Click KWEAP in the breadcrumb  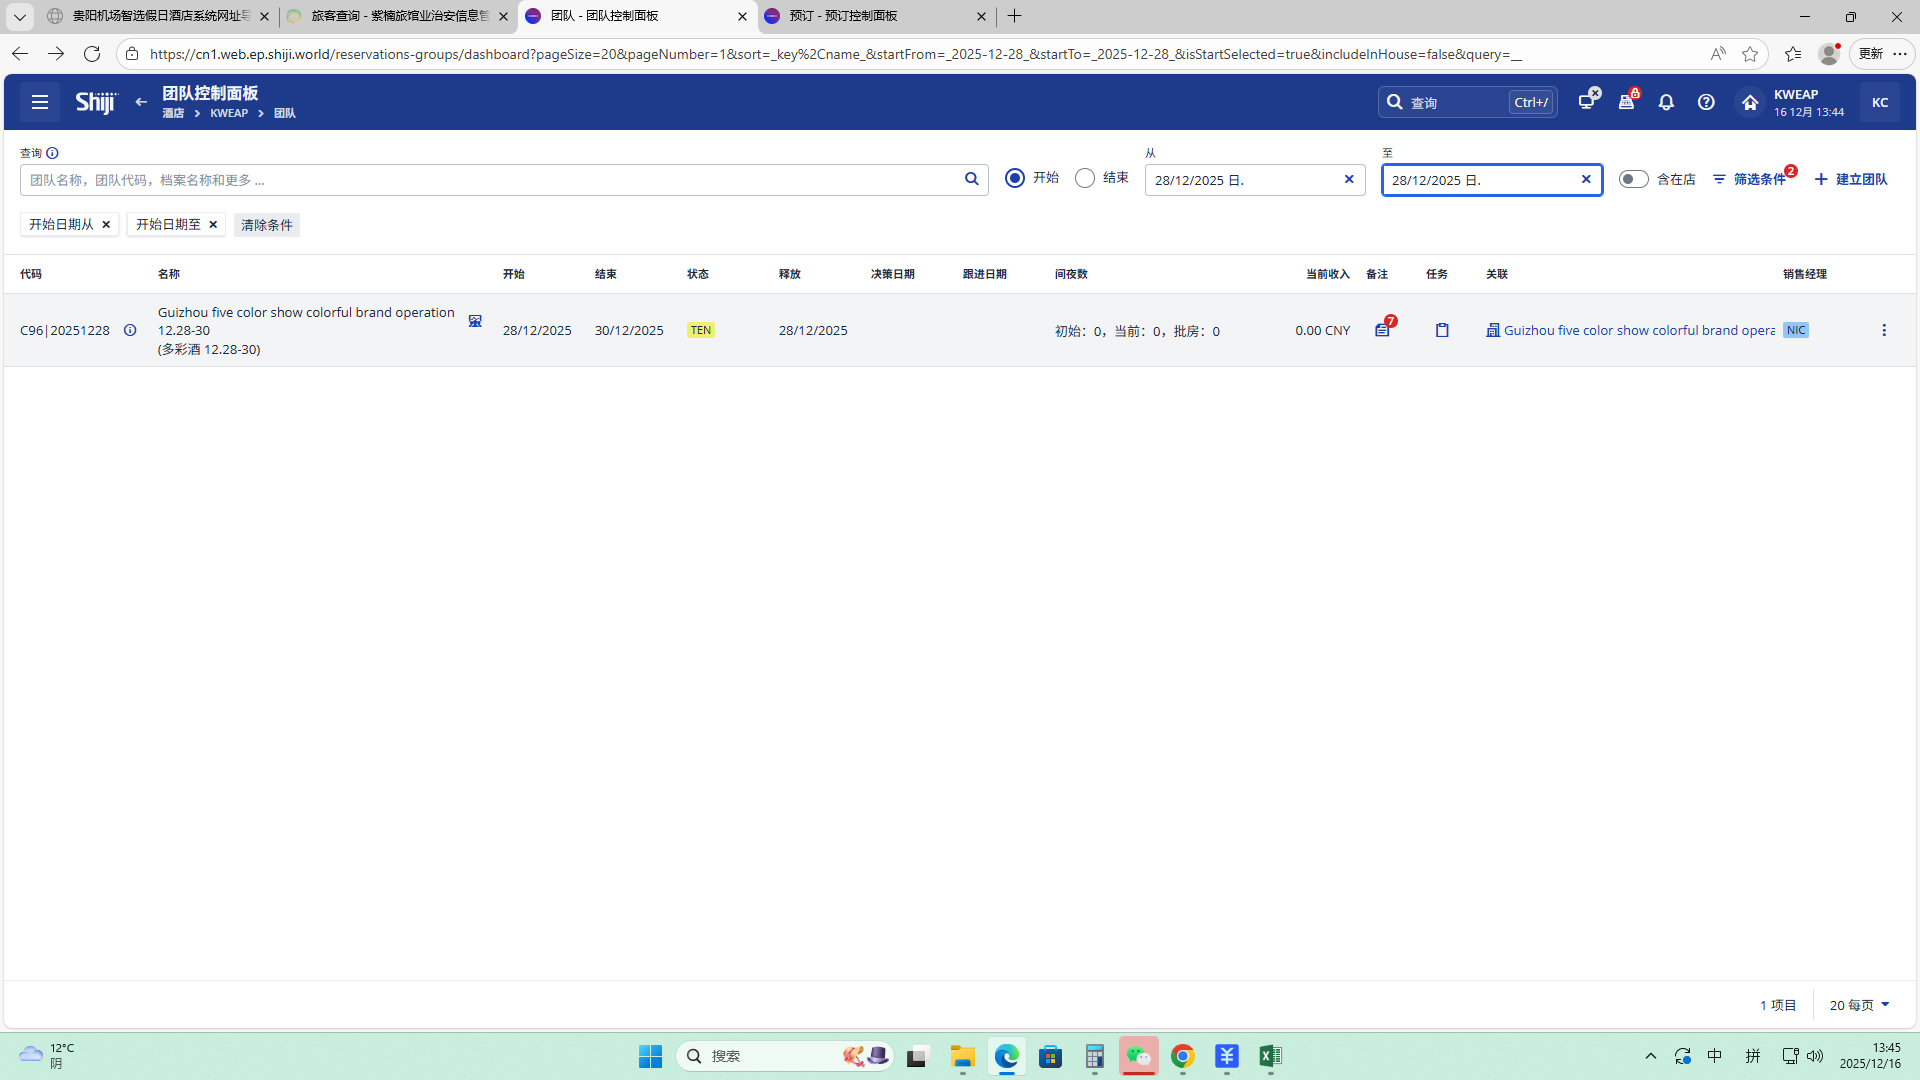(x=229, y=114)
